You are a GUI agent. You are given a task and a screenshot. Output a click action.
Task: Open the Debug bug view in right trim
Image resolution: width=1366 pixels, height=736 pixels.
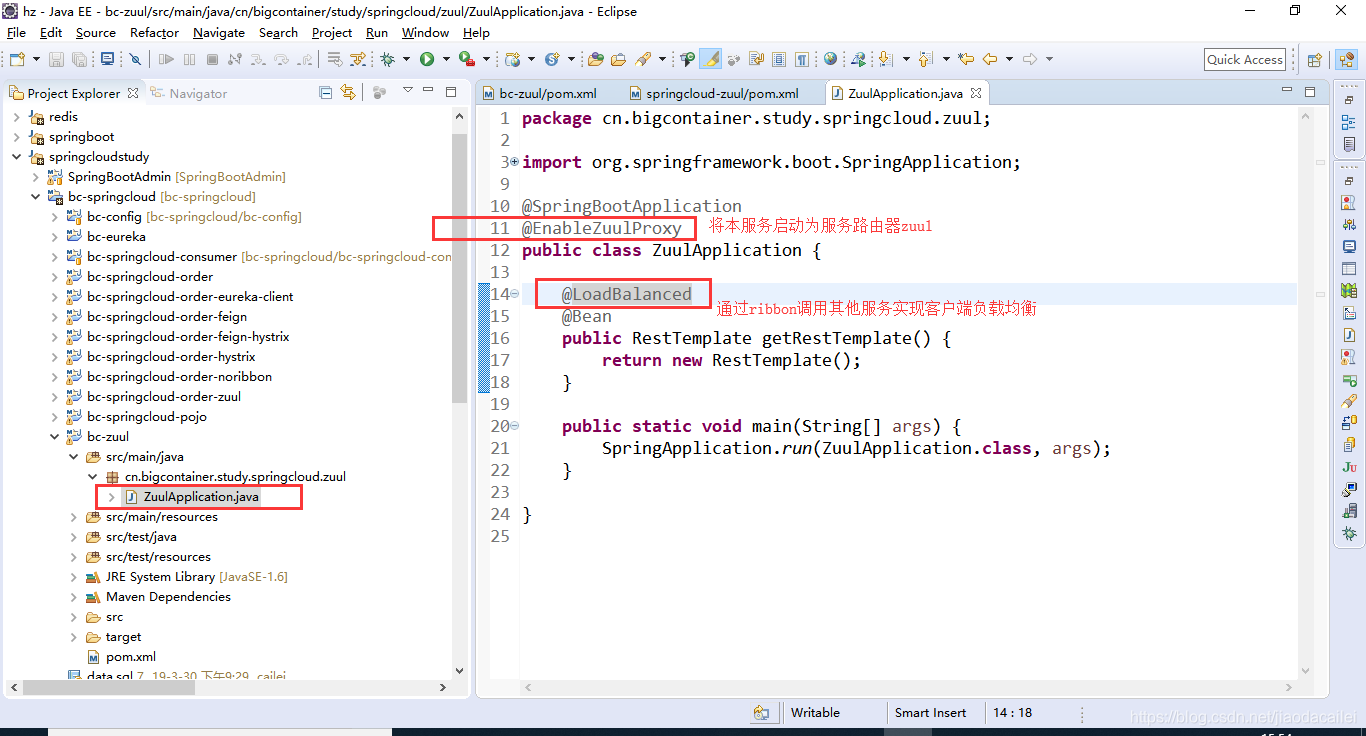1349,535
